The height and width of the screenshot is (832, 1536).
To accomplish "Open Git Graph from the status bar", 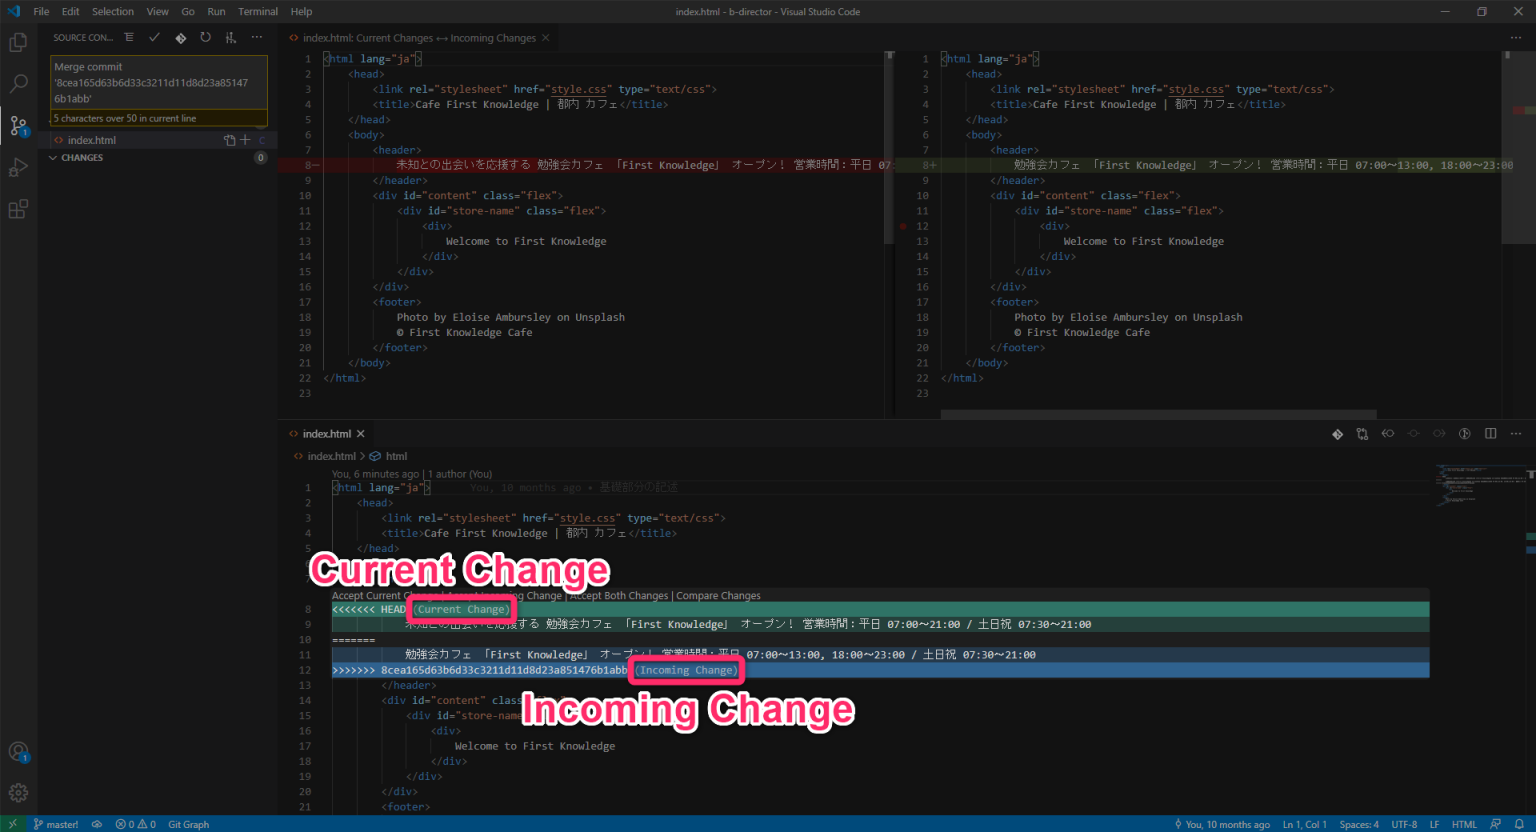I will point(188,824).
